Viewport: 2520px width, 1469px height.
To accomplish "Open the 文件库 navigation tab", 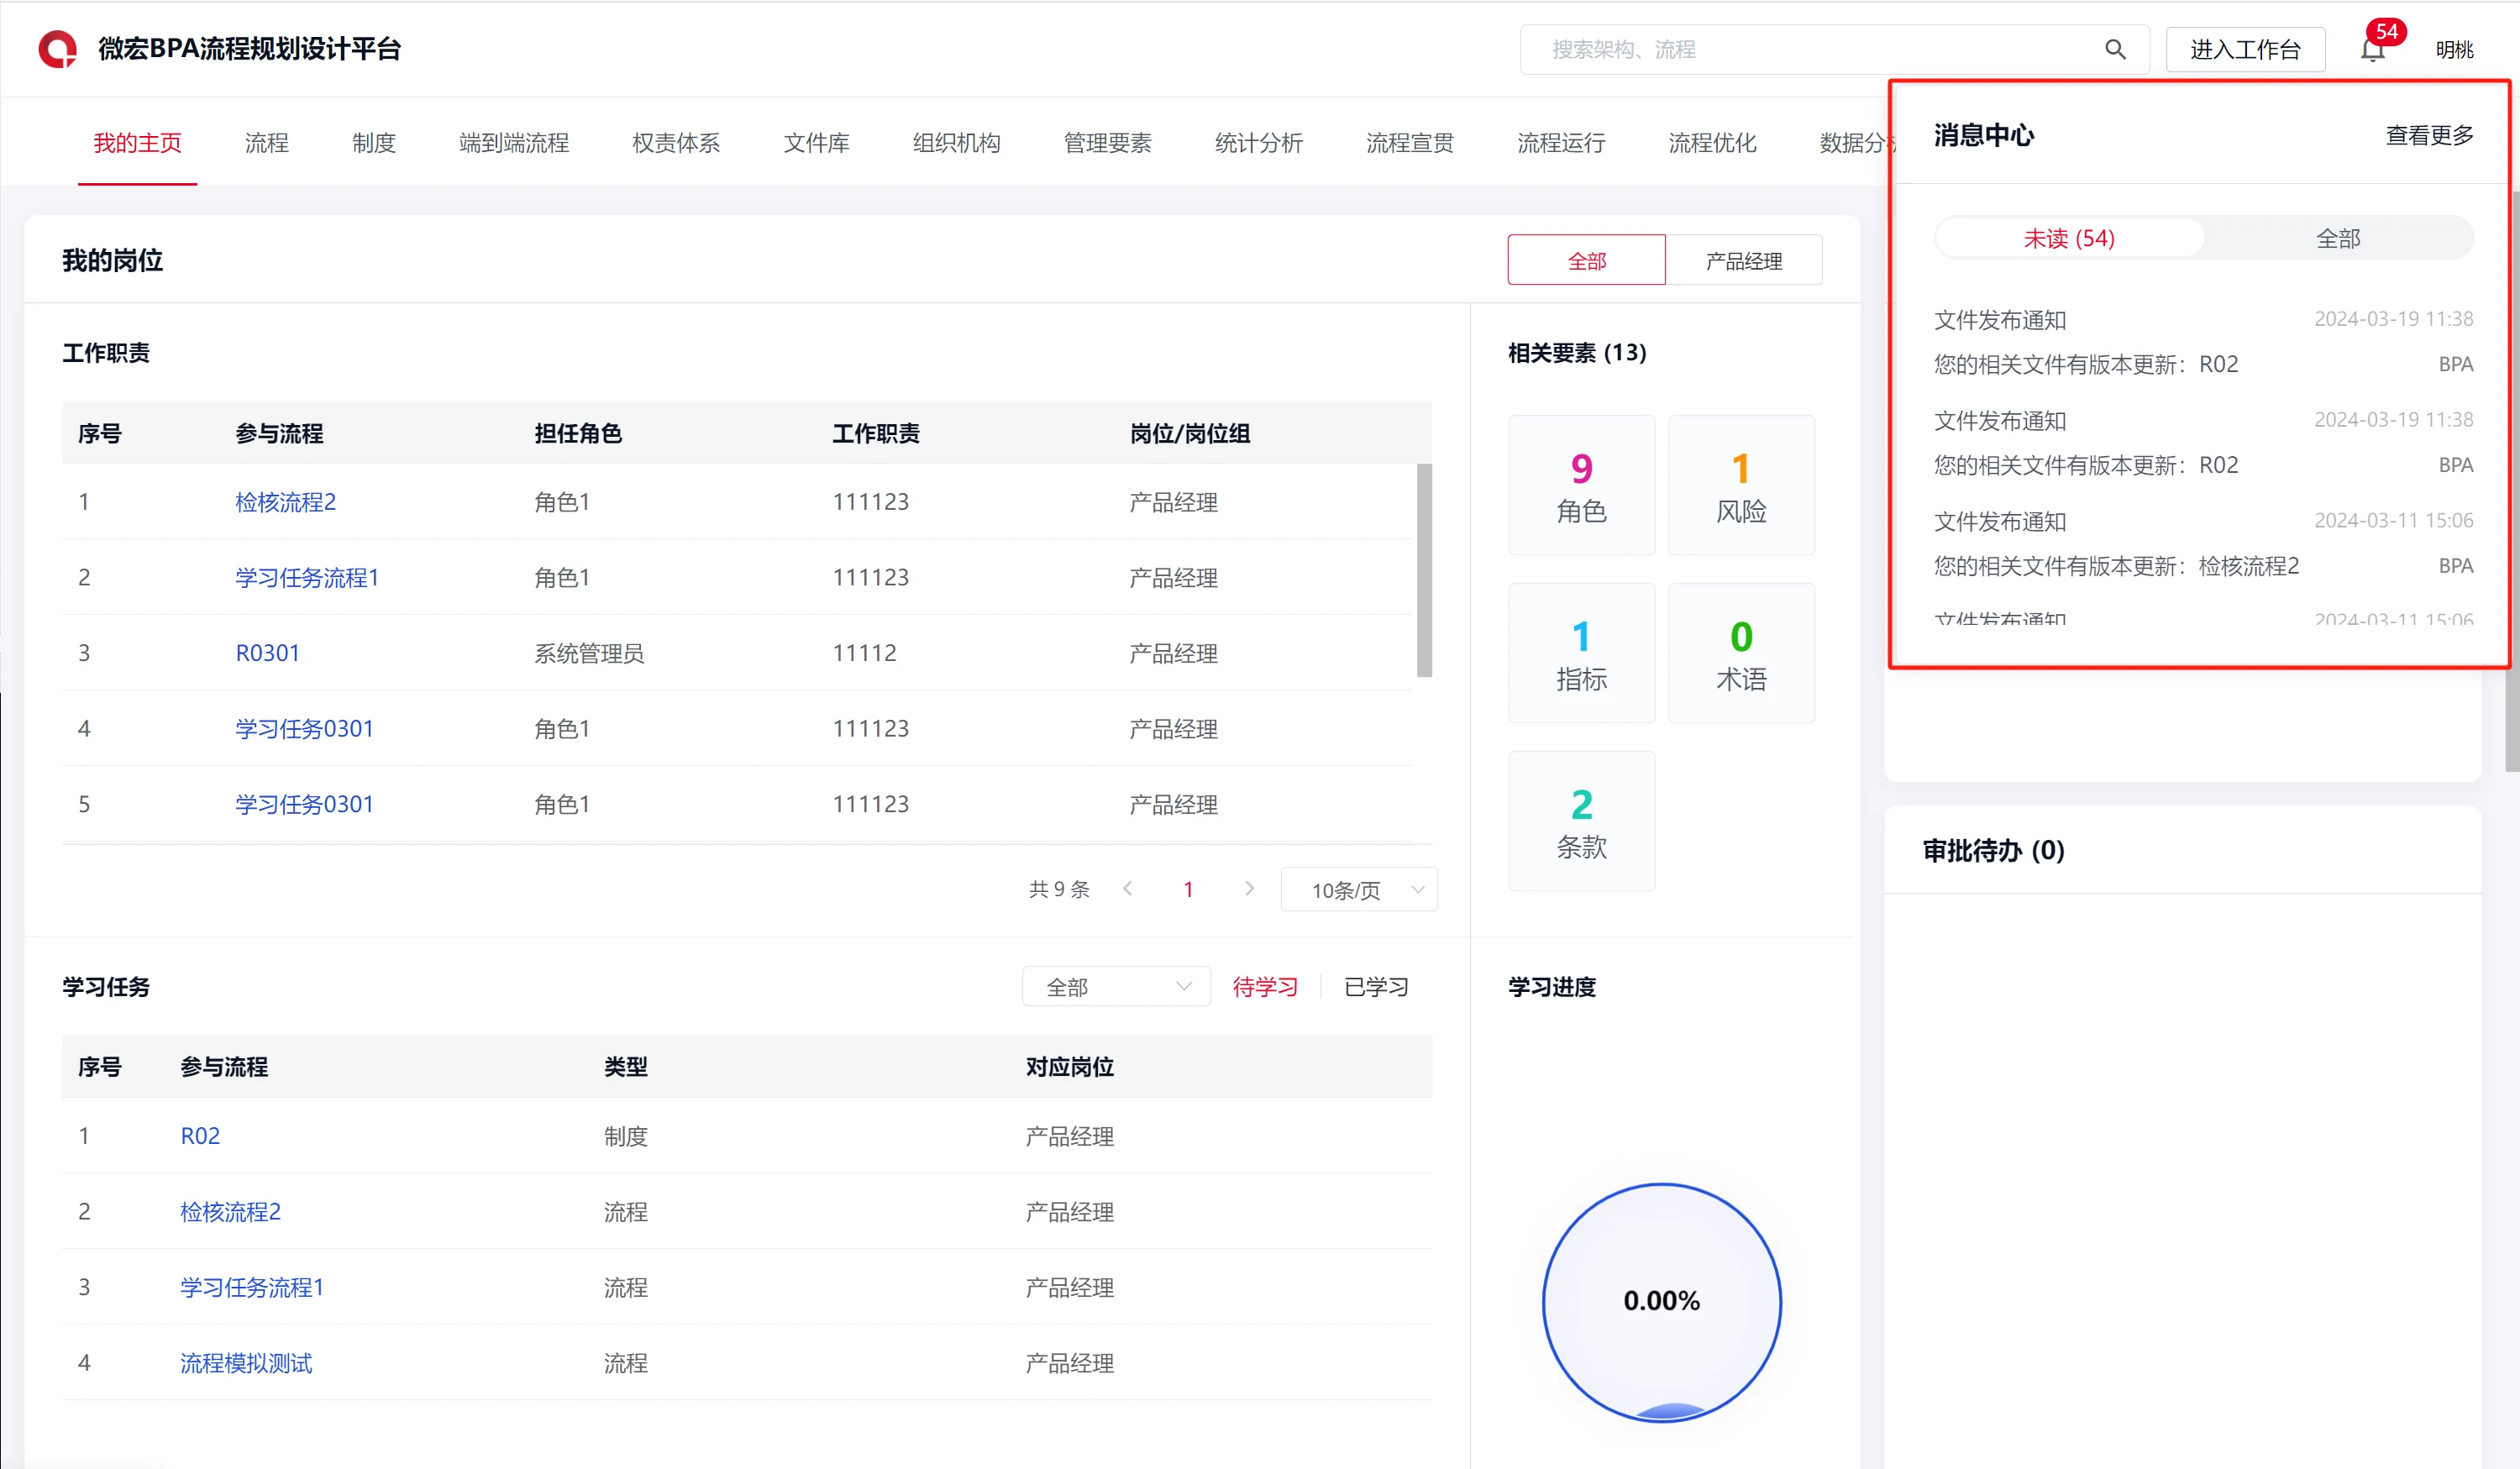I will tap(816, 143).
